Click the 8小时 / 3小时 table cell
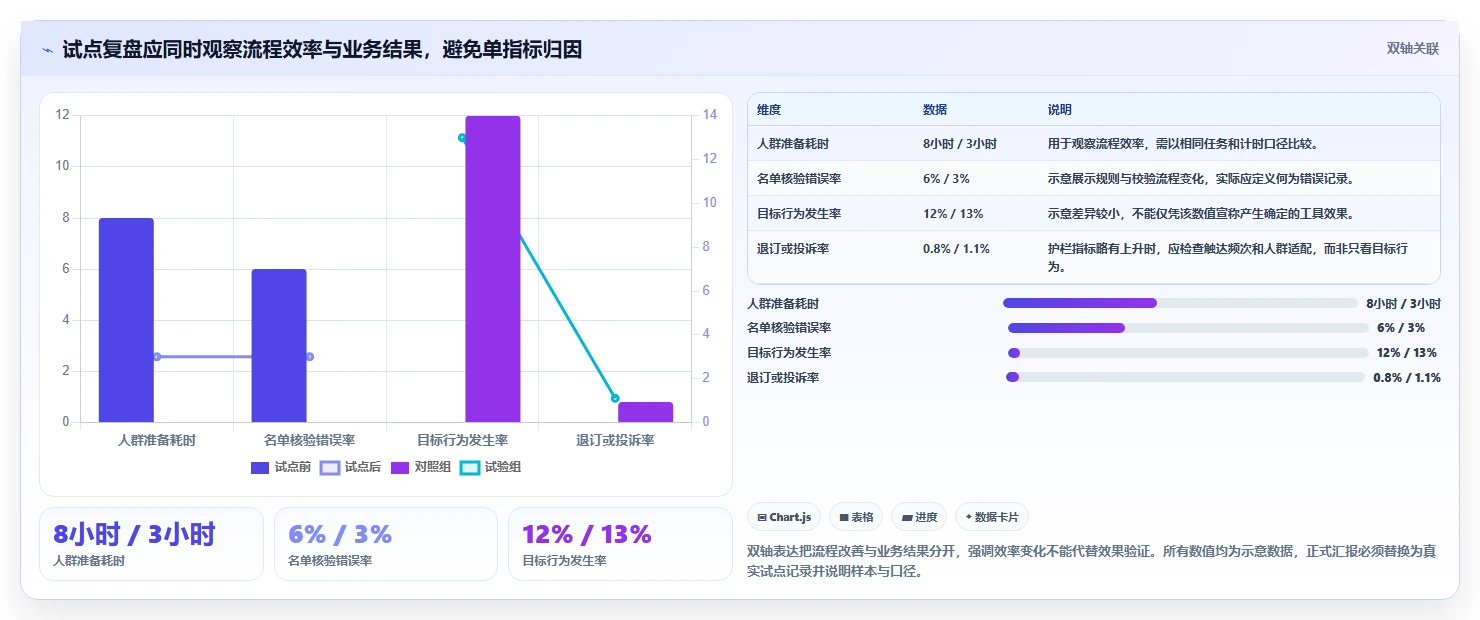This screenshot has height=620, width=1480. (960, 144)
